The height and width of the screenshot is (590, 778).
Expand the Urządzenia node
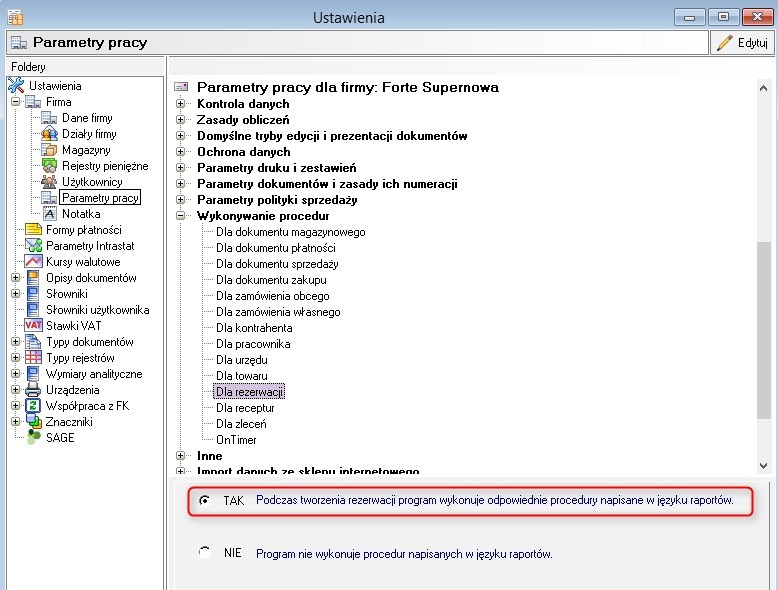coord(16,390)
